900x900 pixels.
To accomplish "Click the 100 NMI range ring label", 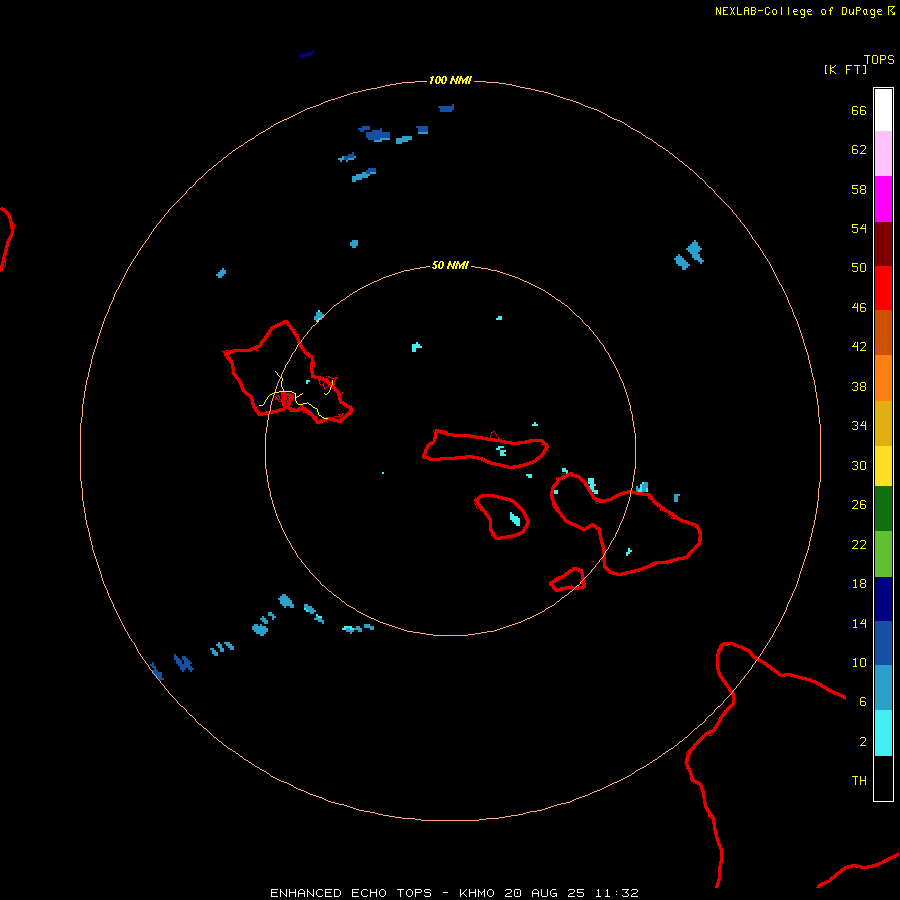I will coord(450,80).
